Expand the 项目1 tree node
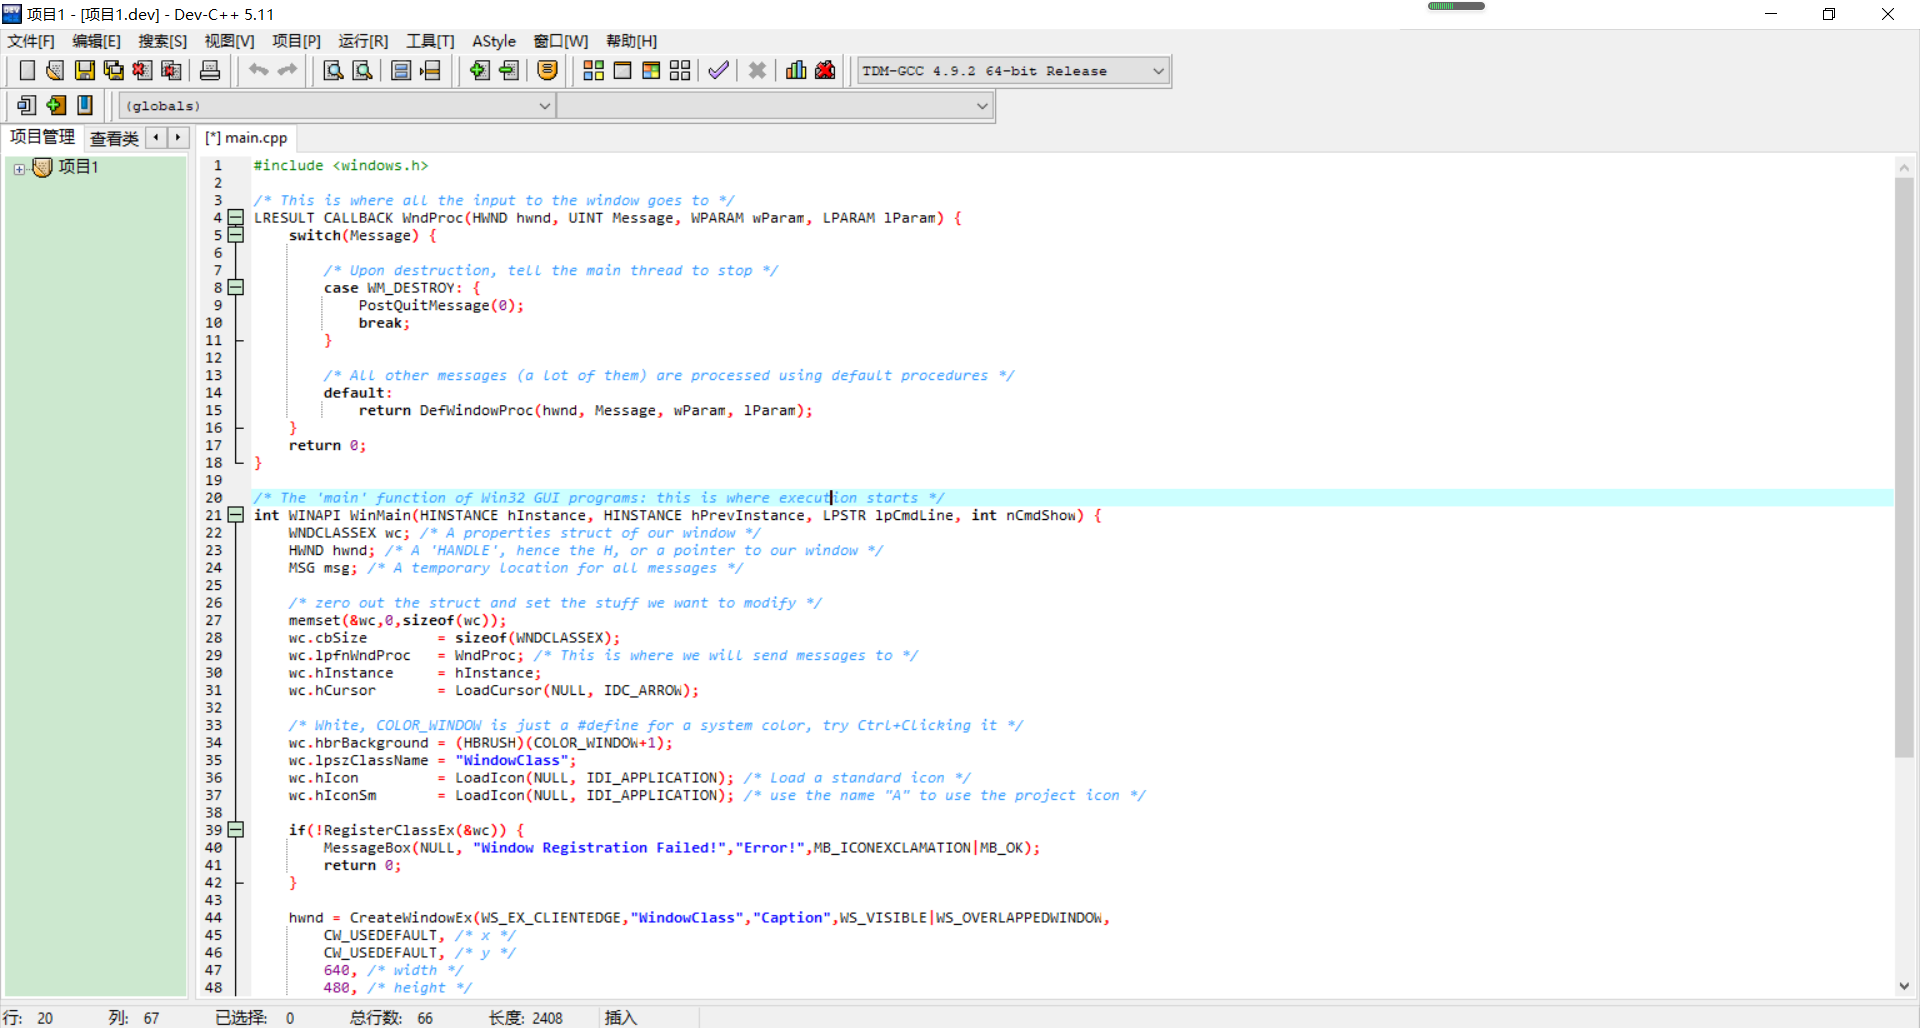Screen dimensions: 1920x1028 tap(18, 167)
